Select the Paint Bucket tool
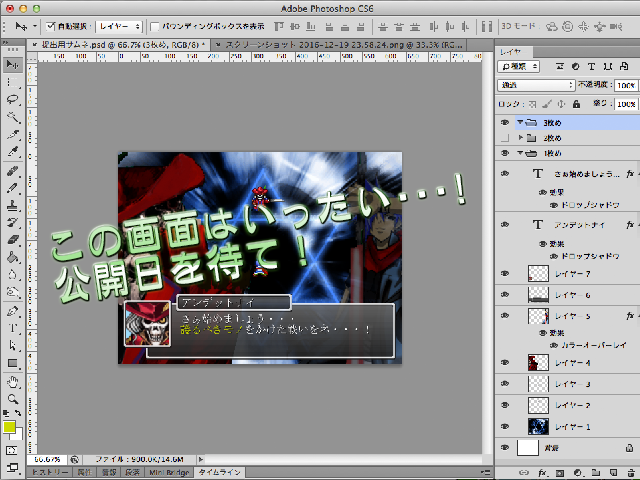The height and width of the screenshot is (480, 640). [x=13, y=257]
